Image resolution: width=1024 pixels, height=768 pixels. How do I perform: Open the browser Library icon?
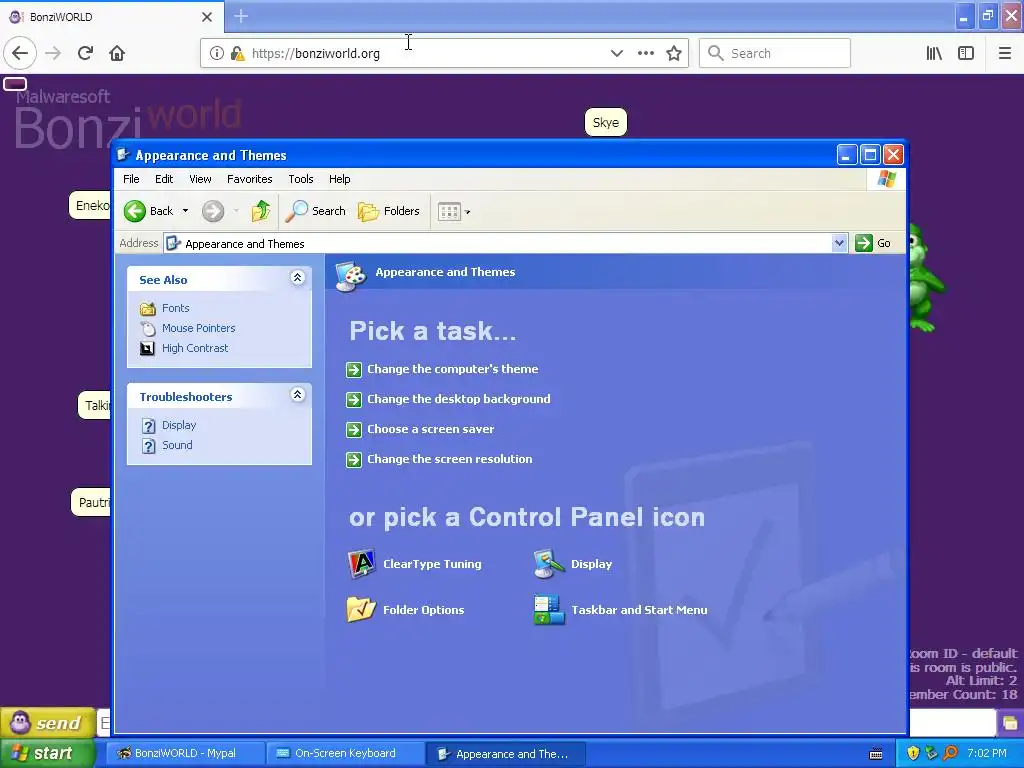click(x=934, y=53)
